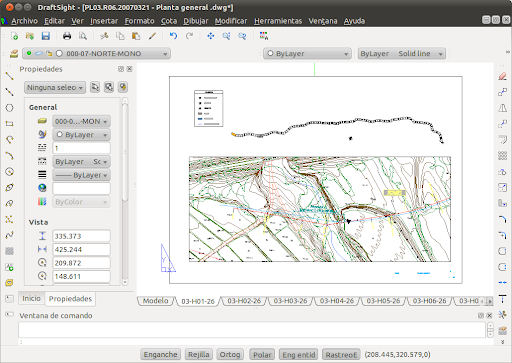Click the 335.373 view value field
This screenshot has height=363, width=512.
click(81, 236)
